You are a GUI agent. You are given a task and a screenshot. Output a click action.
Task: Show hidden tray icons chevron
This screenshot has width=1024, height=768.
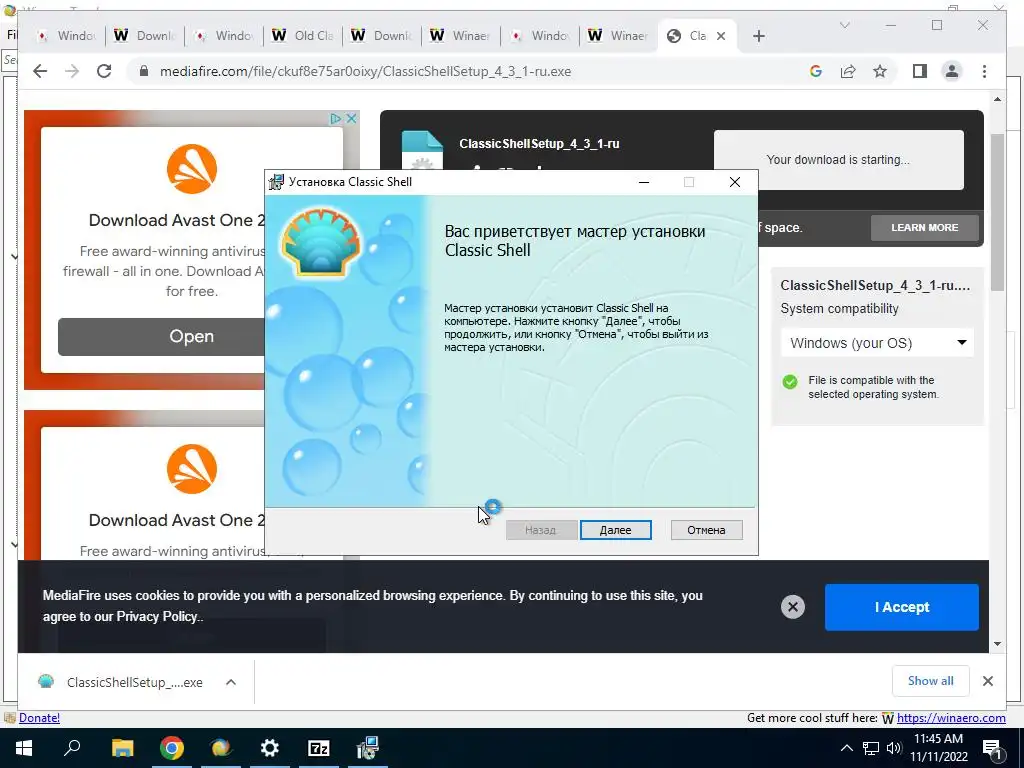pos(846,748)
